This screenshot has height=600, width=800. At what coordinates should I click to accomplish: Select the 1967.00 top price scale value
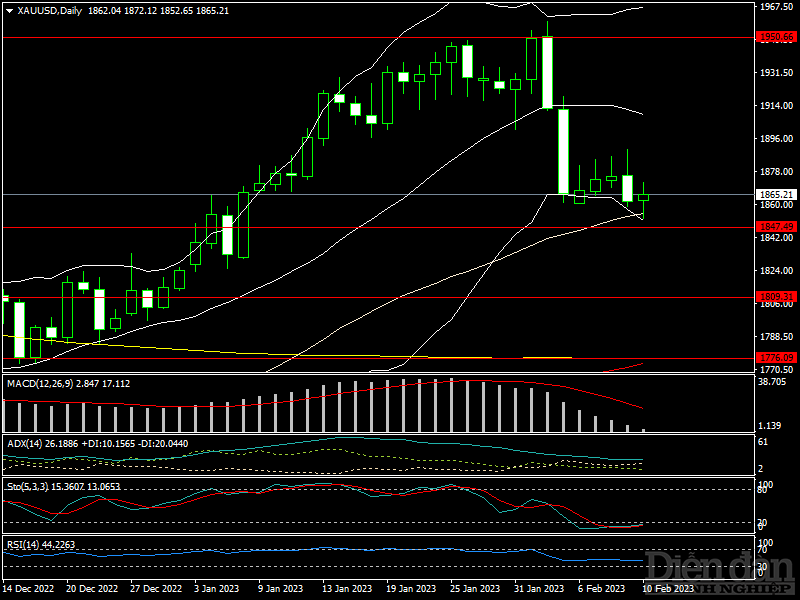click(776, 7)
